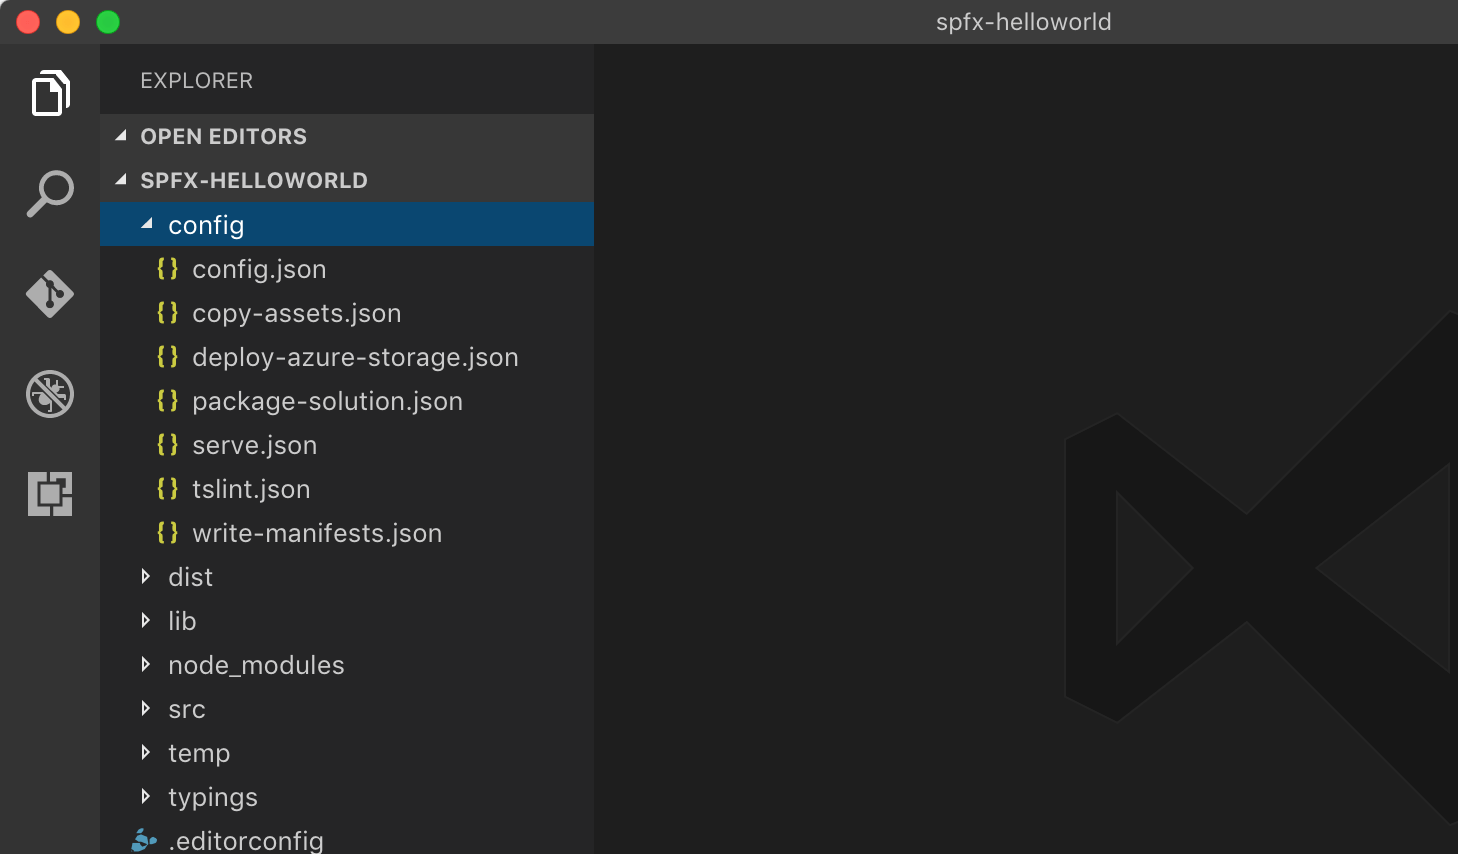This screenshot has height=854, width=1458.
Task: Maximize the window with green button
Action: (108, 22)
